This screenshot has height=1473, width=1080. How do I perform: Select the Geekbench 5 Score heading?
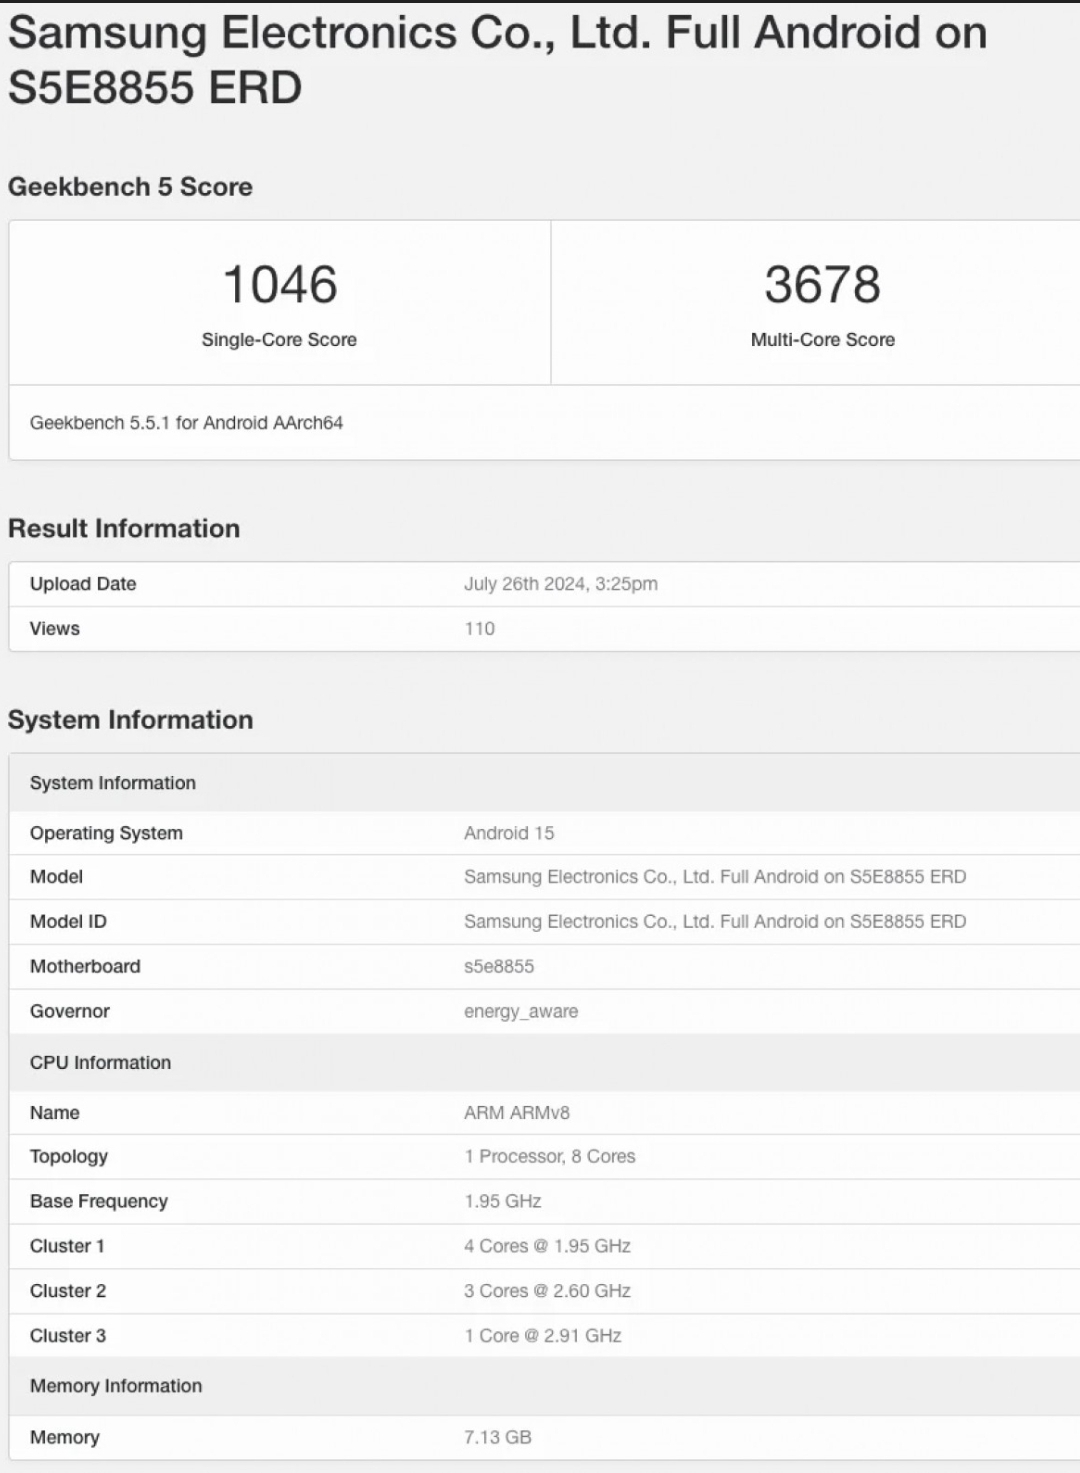coord(130,187)
